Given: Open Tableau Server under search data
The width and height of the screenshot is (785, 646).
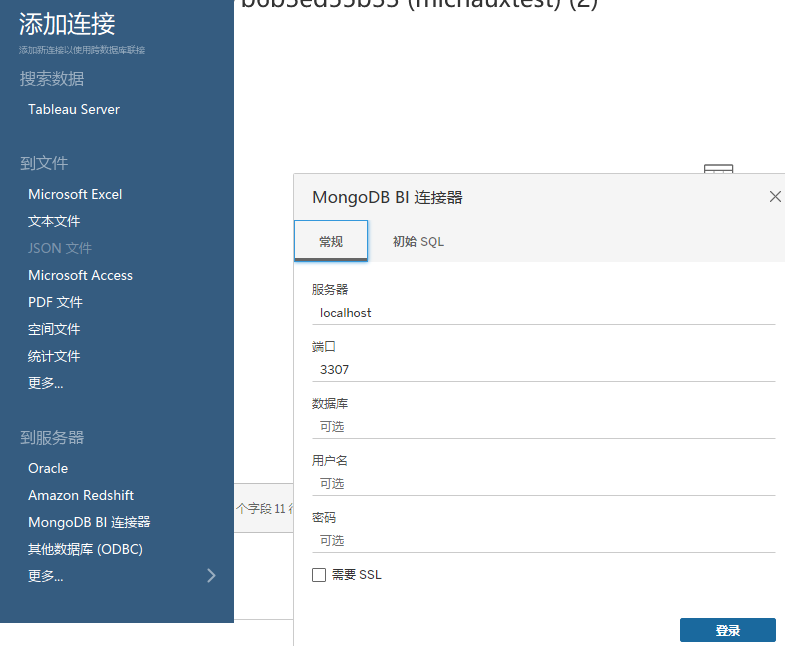Looking at the screenshot, I should click(x=74, y=109).
